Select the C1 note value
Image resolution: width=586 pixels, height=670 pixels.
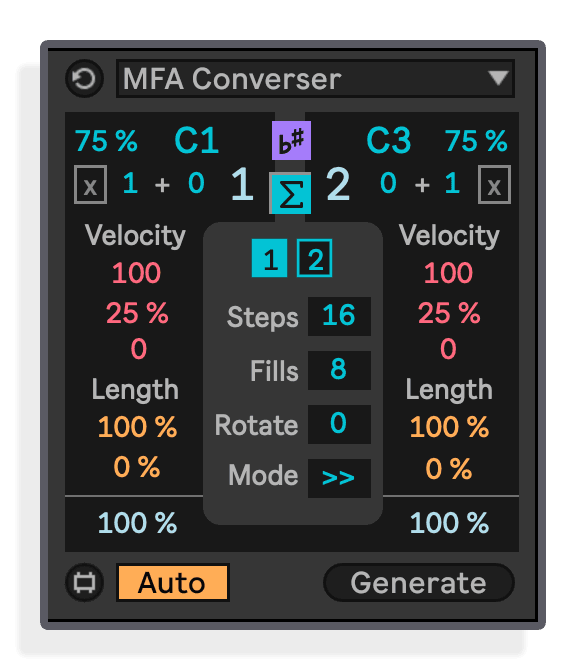[x=196, y=141]
